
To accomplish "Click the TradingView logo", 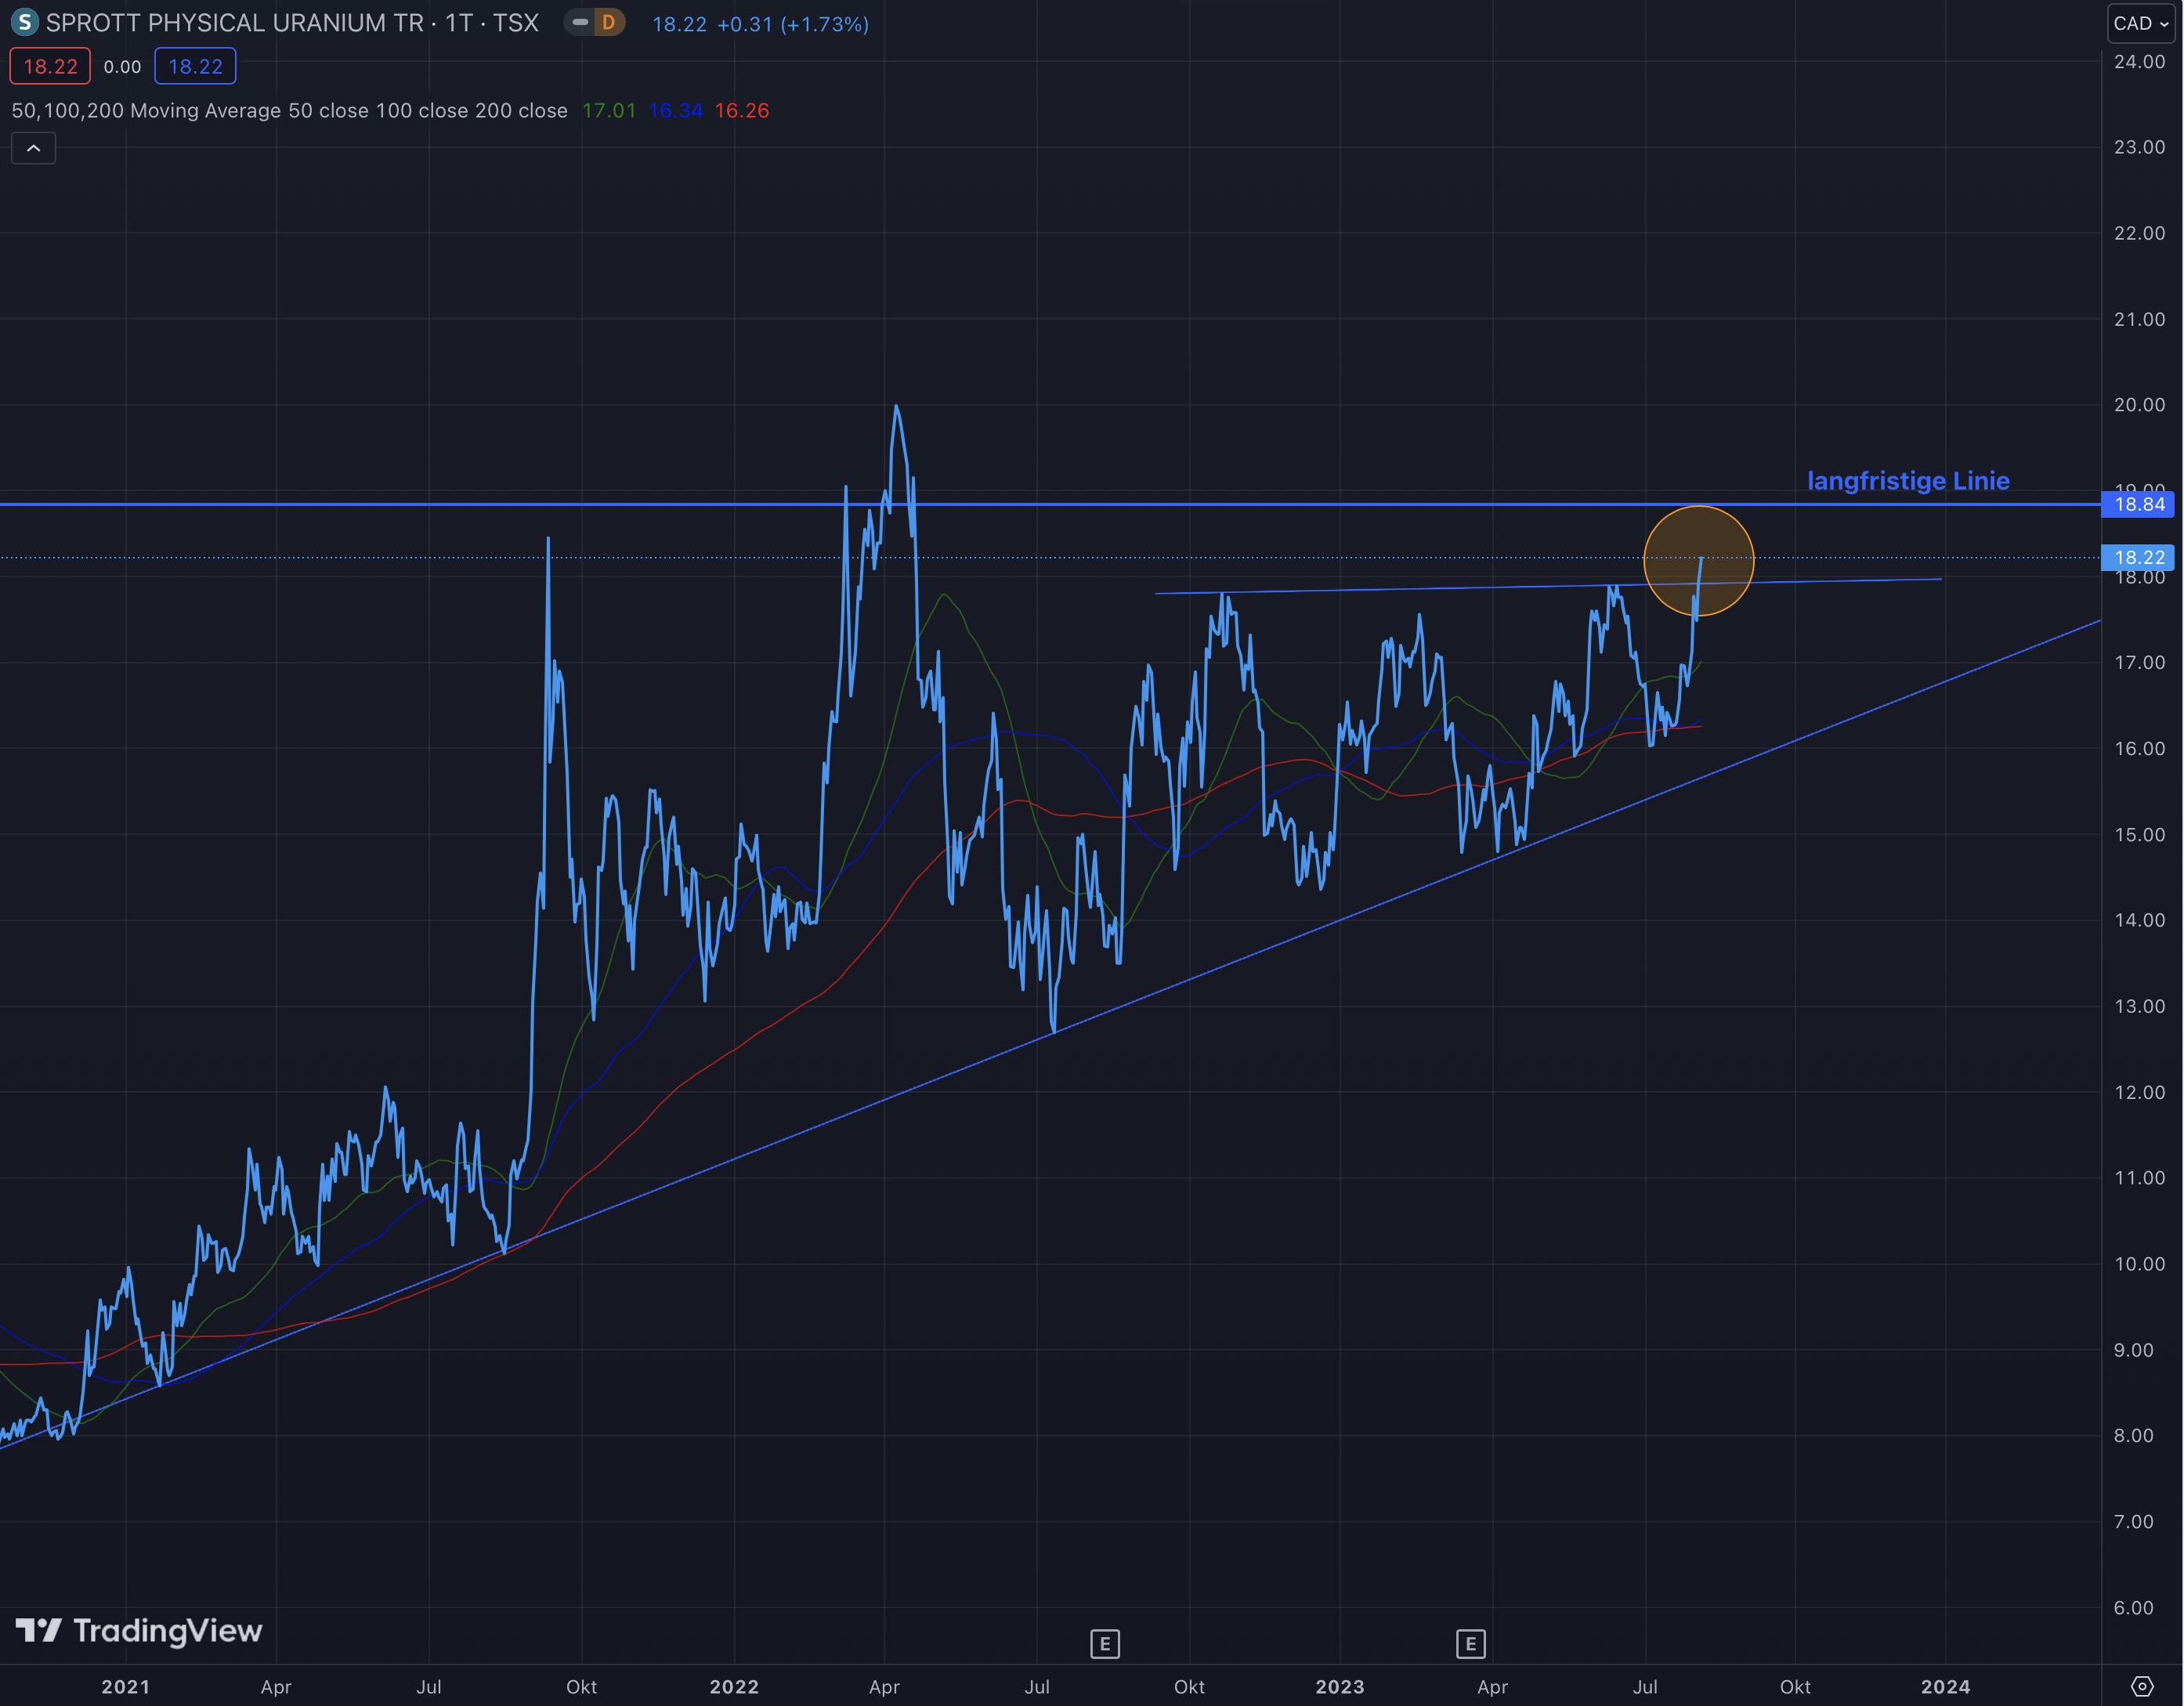I will 139,1631.
